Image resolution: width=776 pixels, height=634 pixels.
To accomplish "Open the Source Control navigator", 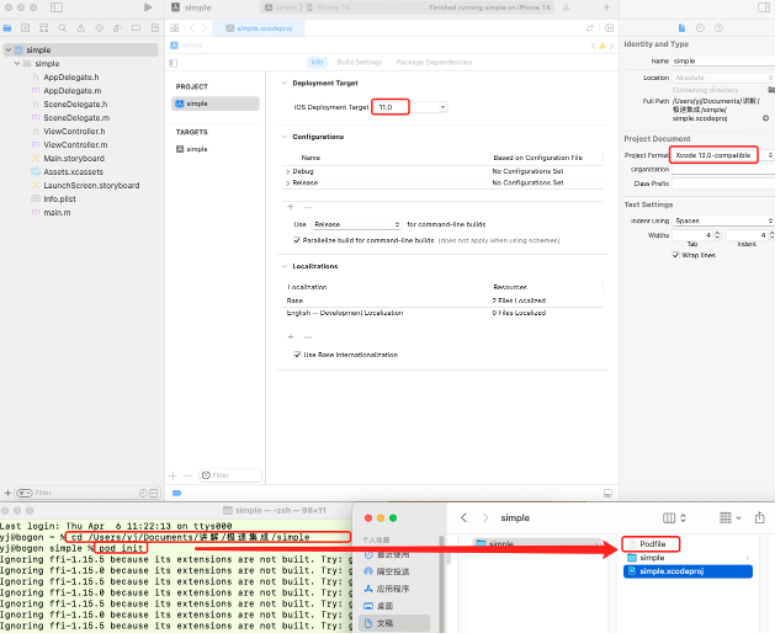I will tap(25, 28).
